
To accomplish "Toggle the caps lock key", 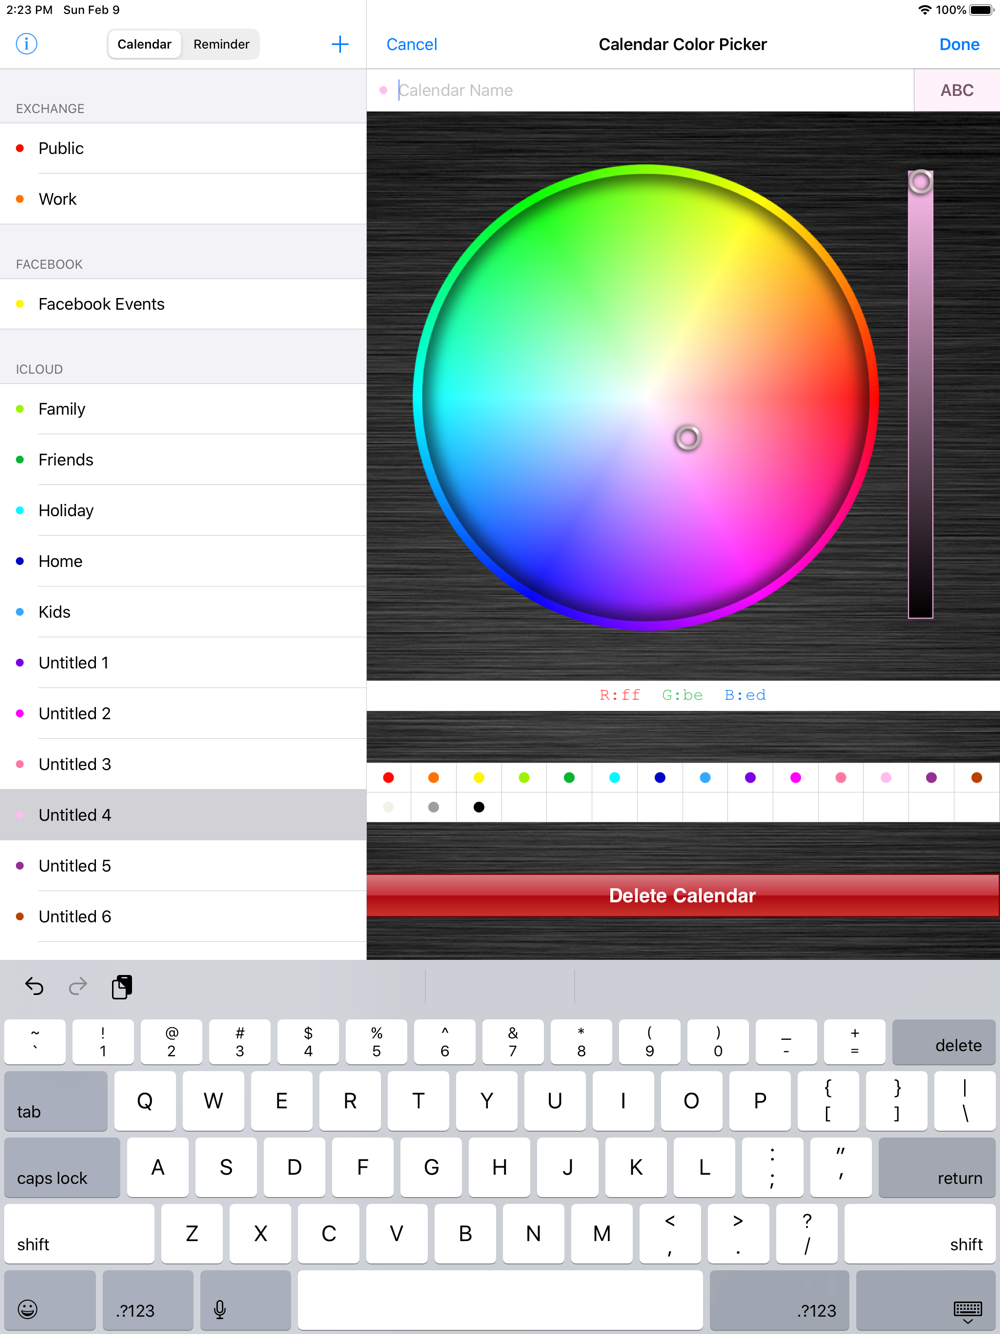I will [62, 1167].
